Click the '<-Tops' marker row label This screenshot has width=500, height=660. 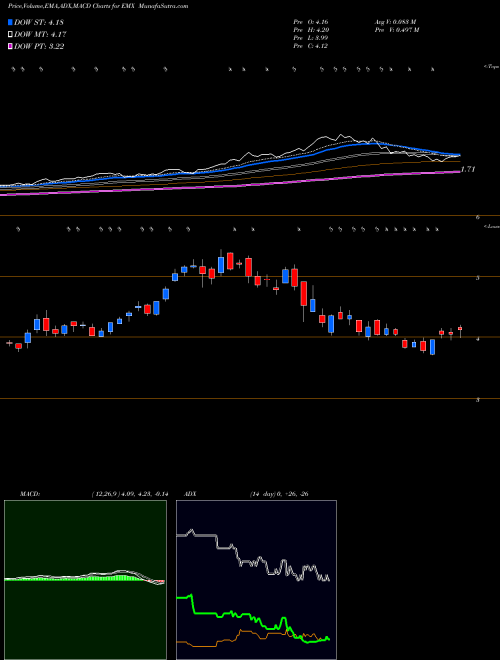pos(491,67)
